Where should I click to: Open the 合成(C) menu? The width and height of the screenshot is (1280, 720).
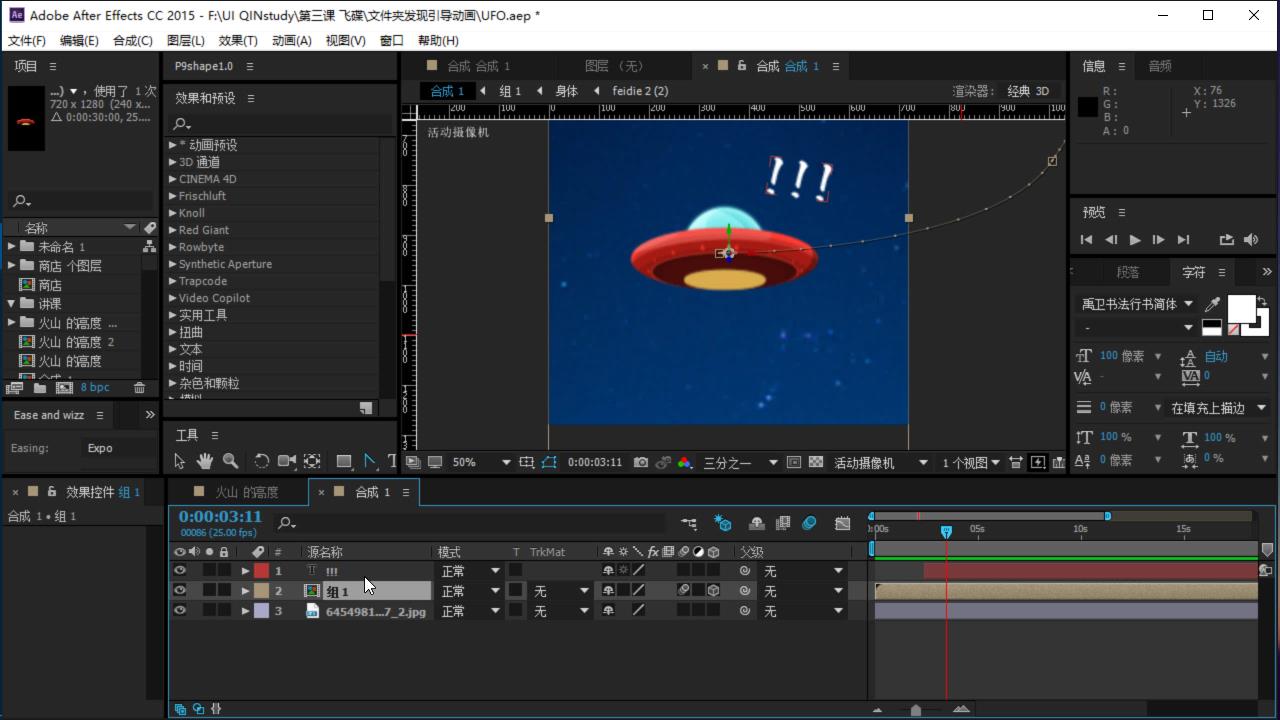coord(133,40)
